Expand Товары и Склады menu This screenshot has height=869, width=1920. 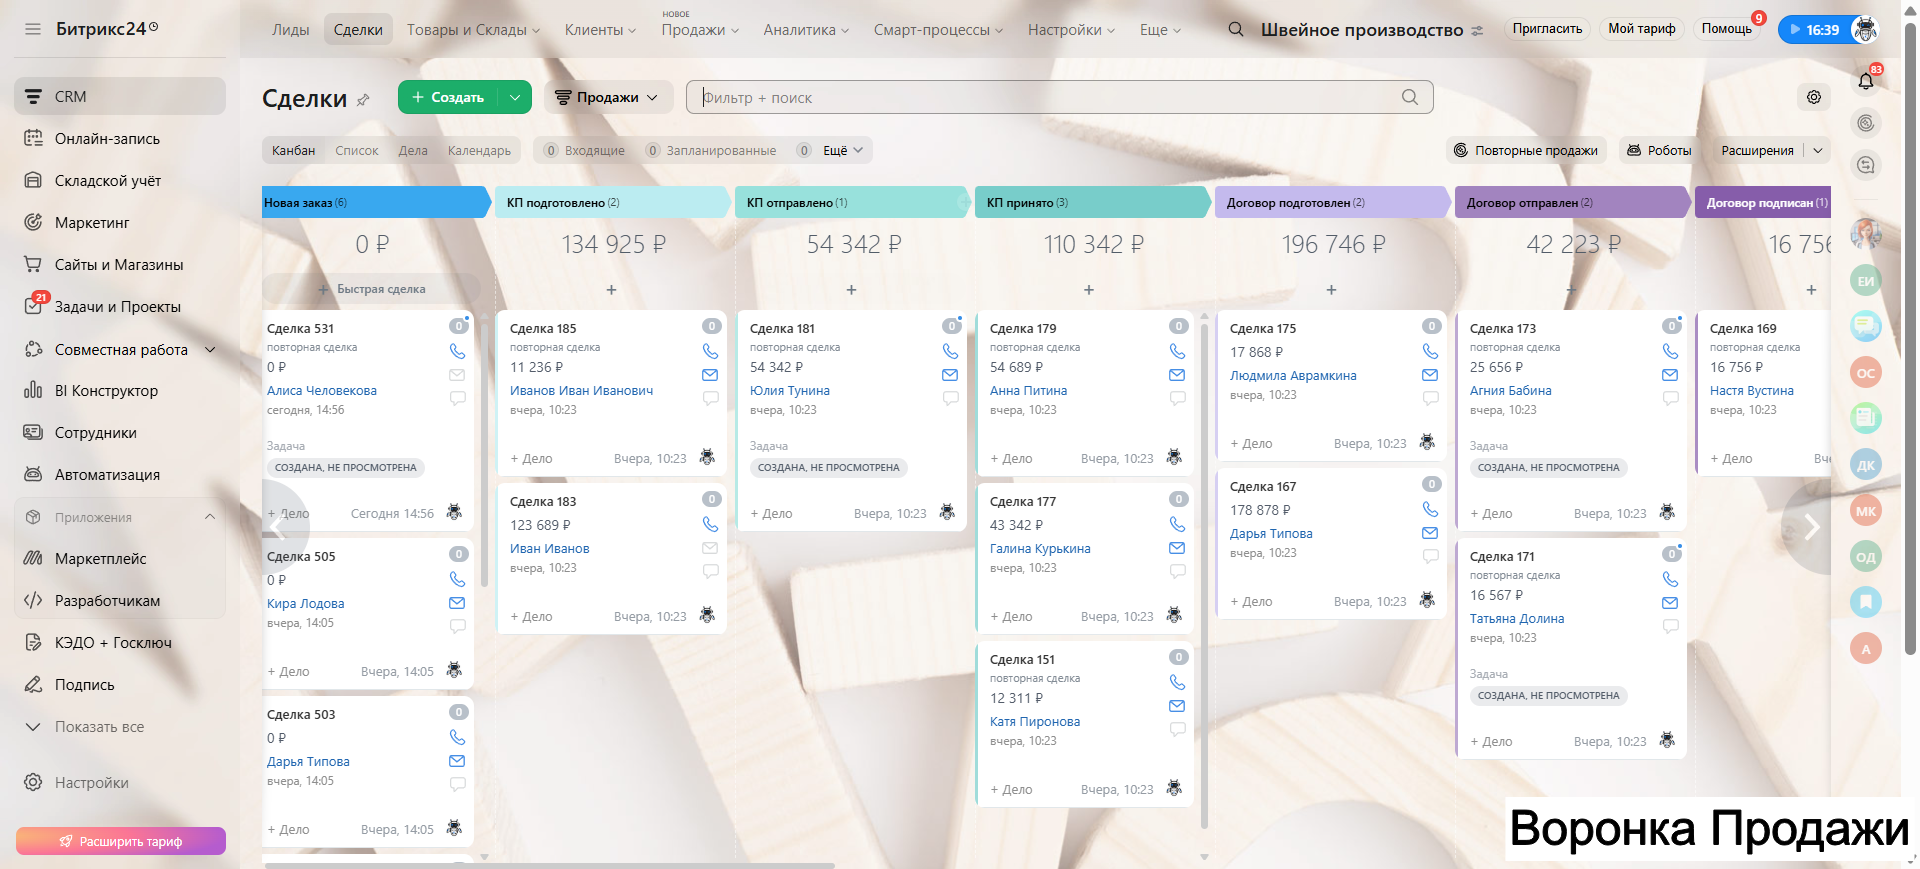(x=473, y=30)
